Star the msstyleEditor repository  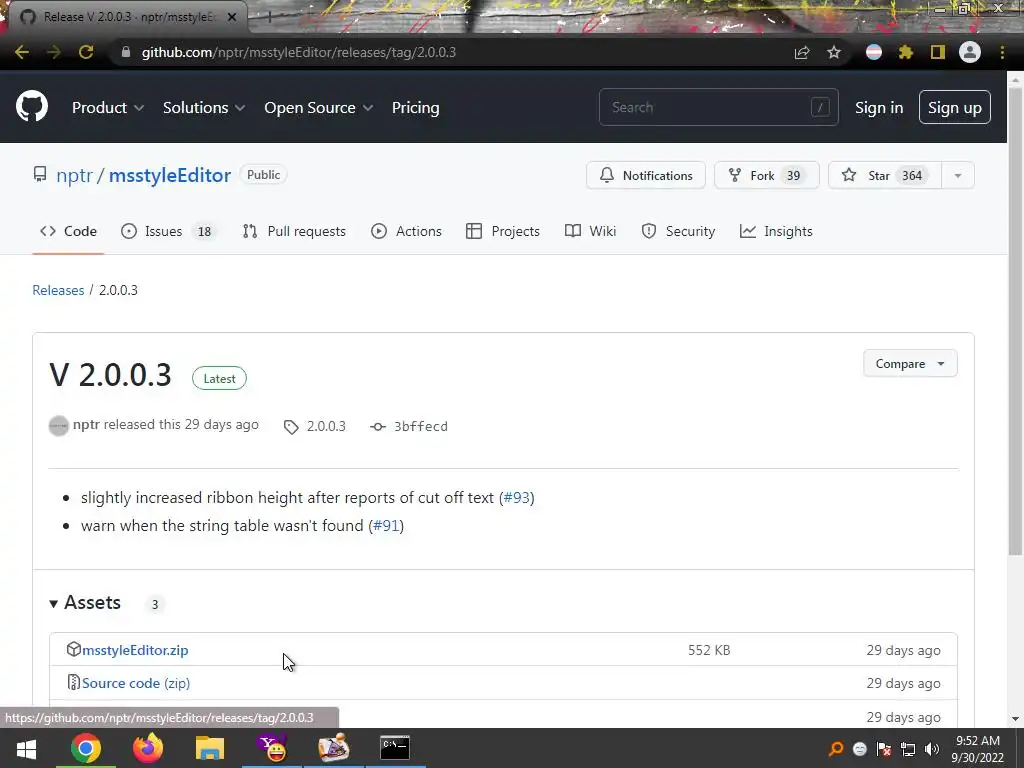coord(884,176)
